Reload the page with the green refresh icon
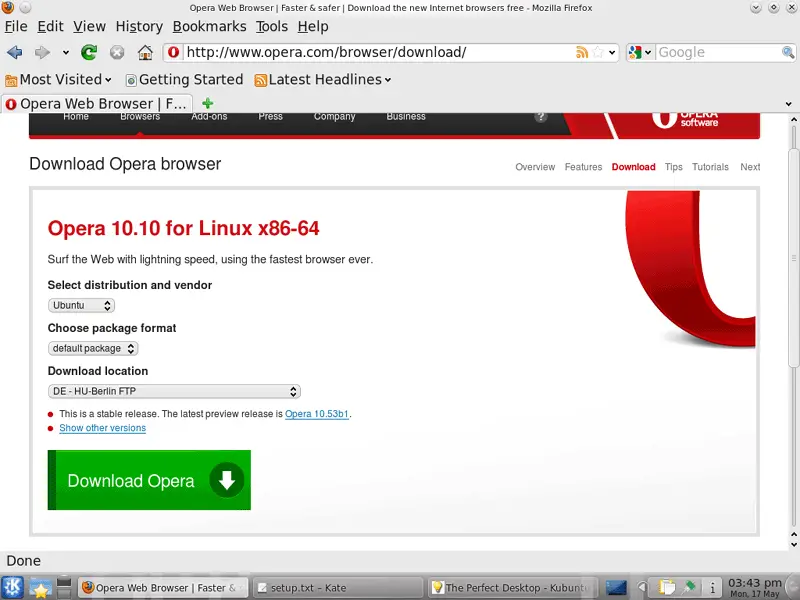 pos(89,52)
